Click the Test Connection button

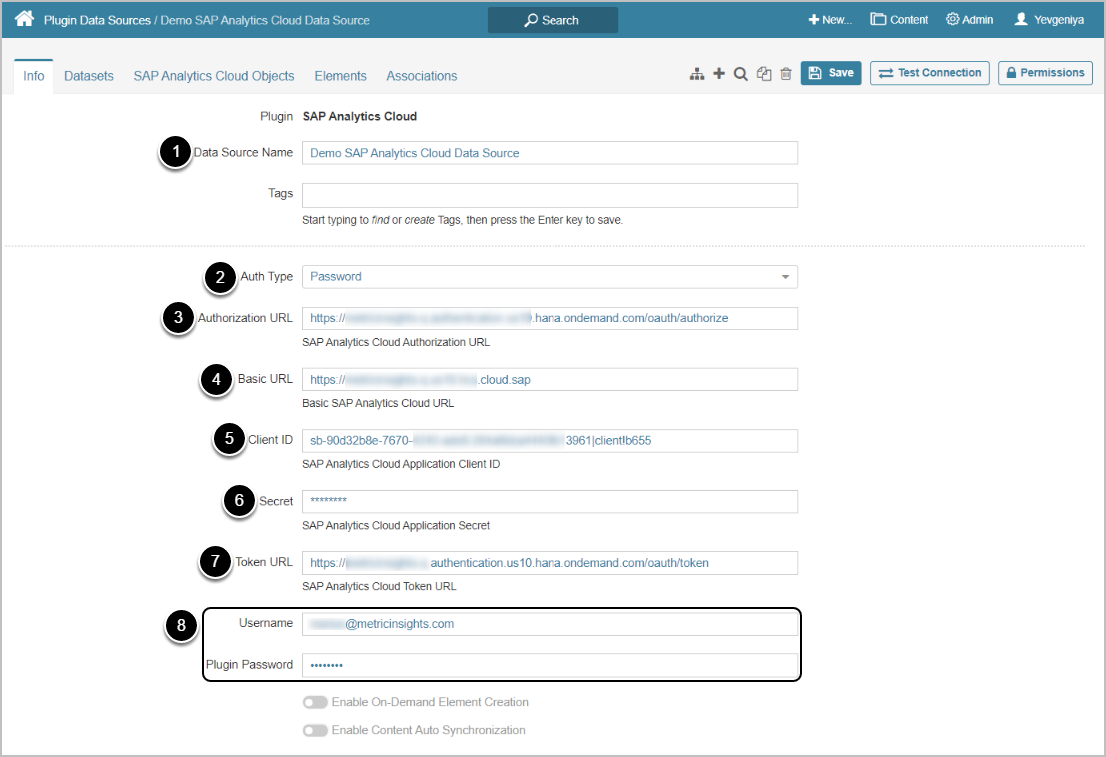pyautogui.click(x=930, y=73)
